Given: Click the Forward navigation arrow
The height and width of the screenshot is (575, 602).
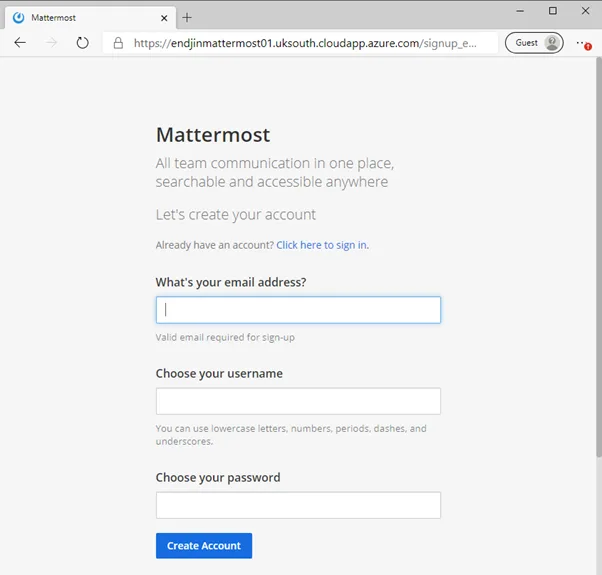Looking at the screenshot, I should click(x=51, y=43).
